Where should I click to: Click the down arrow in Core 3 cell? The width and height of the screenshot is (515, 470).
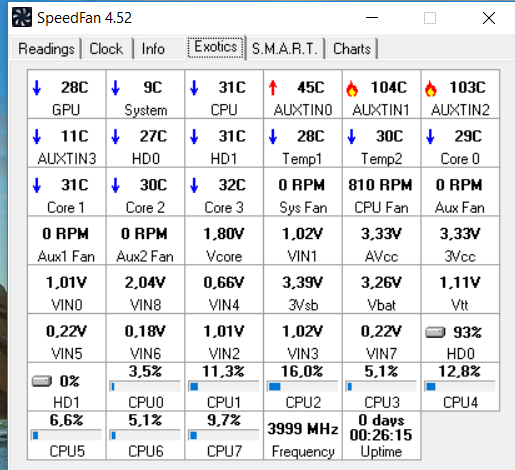[194, 185]
